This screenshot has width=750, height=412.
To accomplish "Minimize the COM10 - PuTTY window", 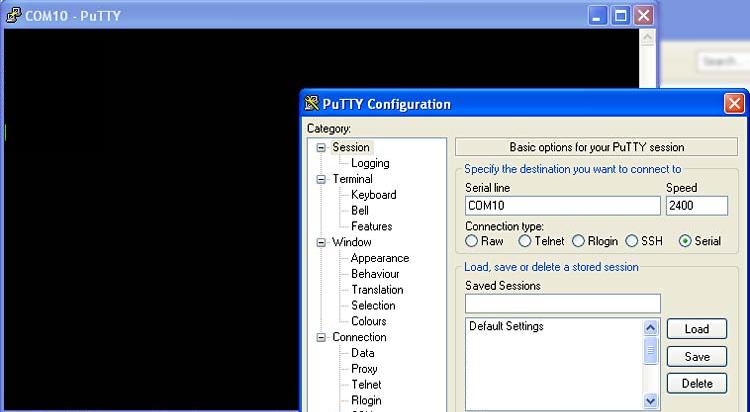I will pos(597,16).
